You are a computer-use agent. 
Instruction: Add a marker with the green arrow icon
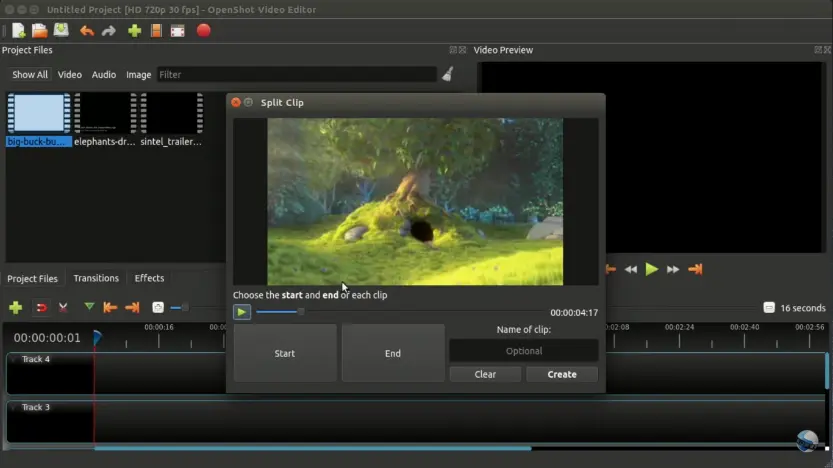[x=89, y=307]
